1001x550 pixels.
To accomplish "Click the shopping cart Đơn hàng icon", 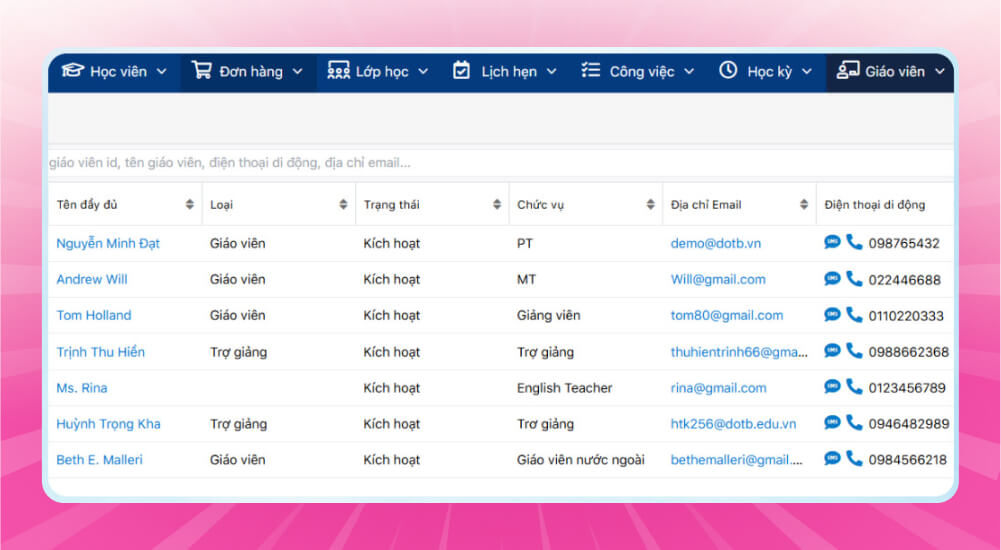I will tap(202, 70).
